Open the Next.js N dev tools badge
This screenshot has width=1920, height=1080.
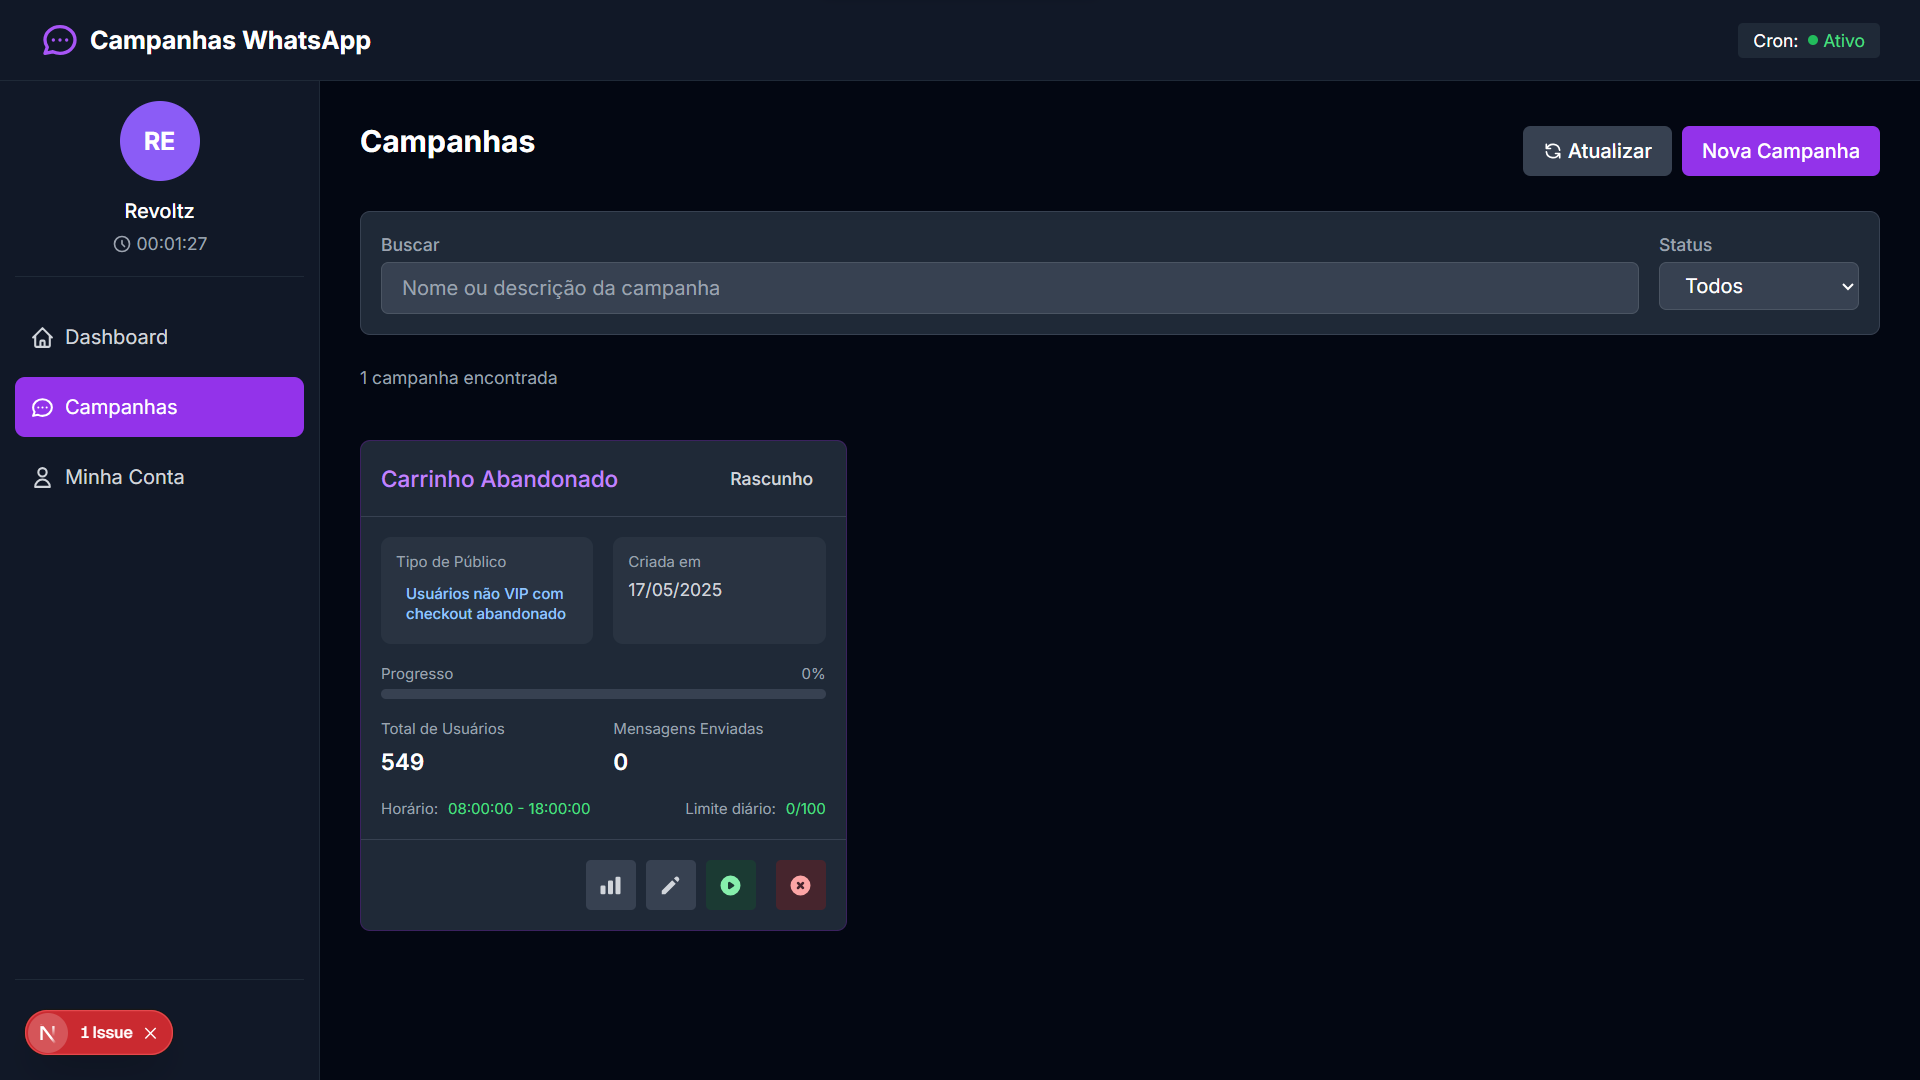coord(47,1033)
